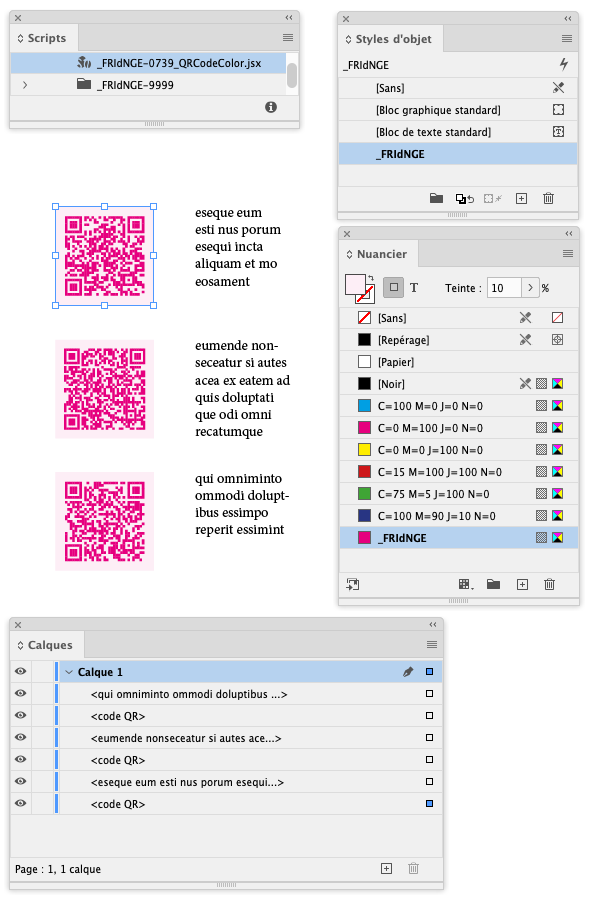The width and height of the screenshot is (590, 901).
Task: Delete selected swatch in Nuancier
Action: pos(550,584)
